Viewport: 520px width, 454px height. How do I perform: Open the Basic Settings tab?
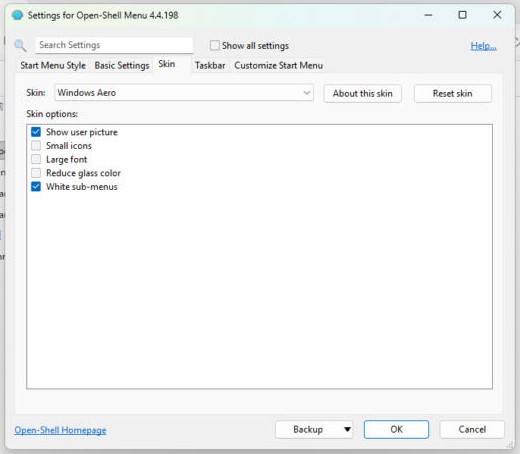click(122, 65)
